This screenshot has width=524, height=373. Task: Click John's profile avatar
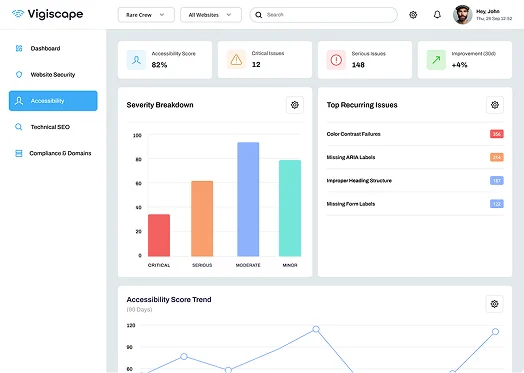462,15
